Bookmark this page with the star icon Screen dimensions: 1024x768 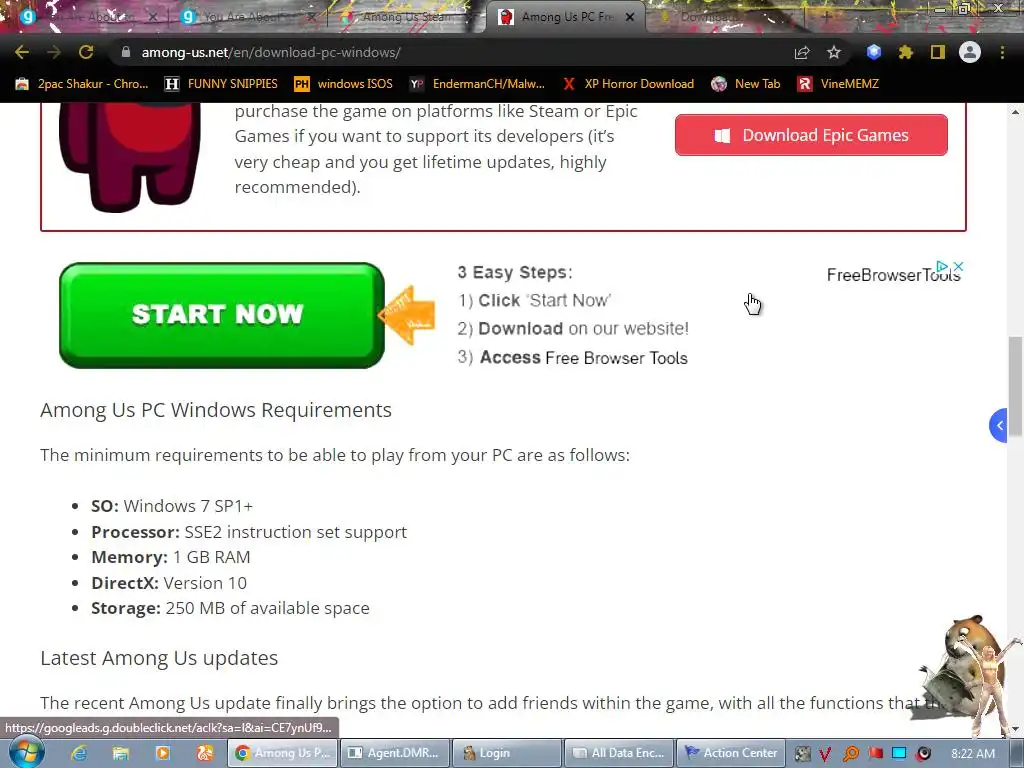pos(834,52)
